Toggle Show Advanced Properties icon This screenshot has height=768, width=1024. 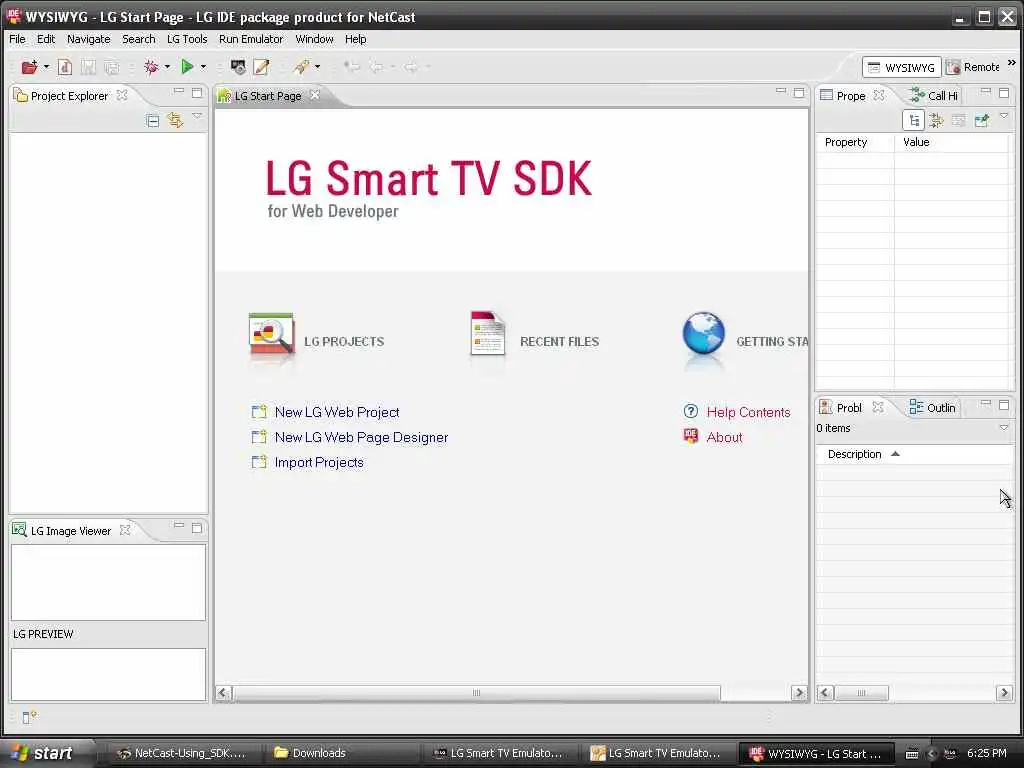tap(936, 121)
